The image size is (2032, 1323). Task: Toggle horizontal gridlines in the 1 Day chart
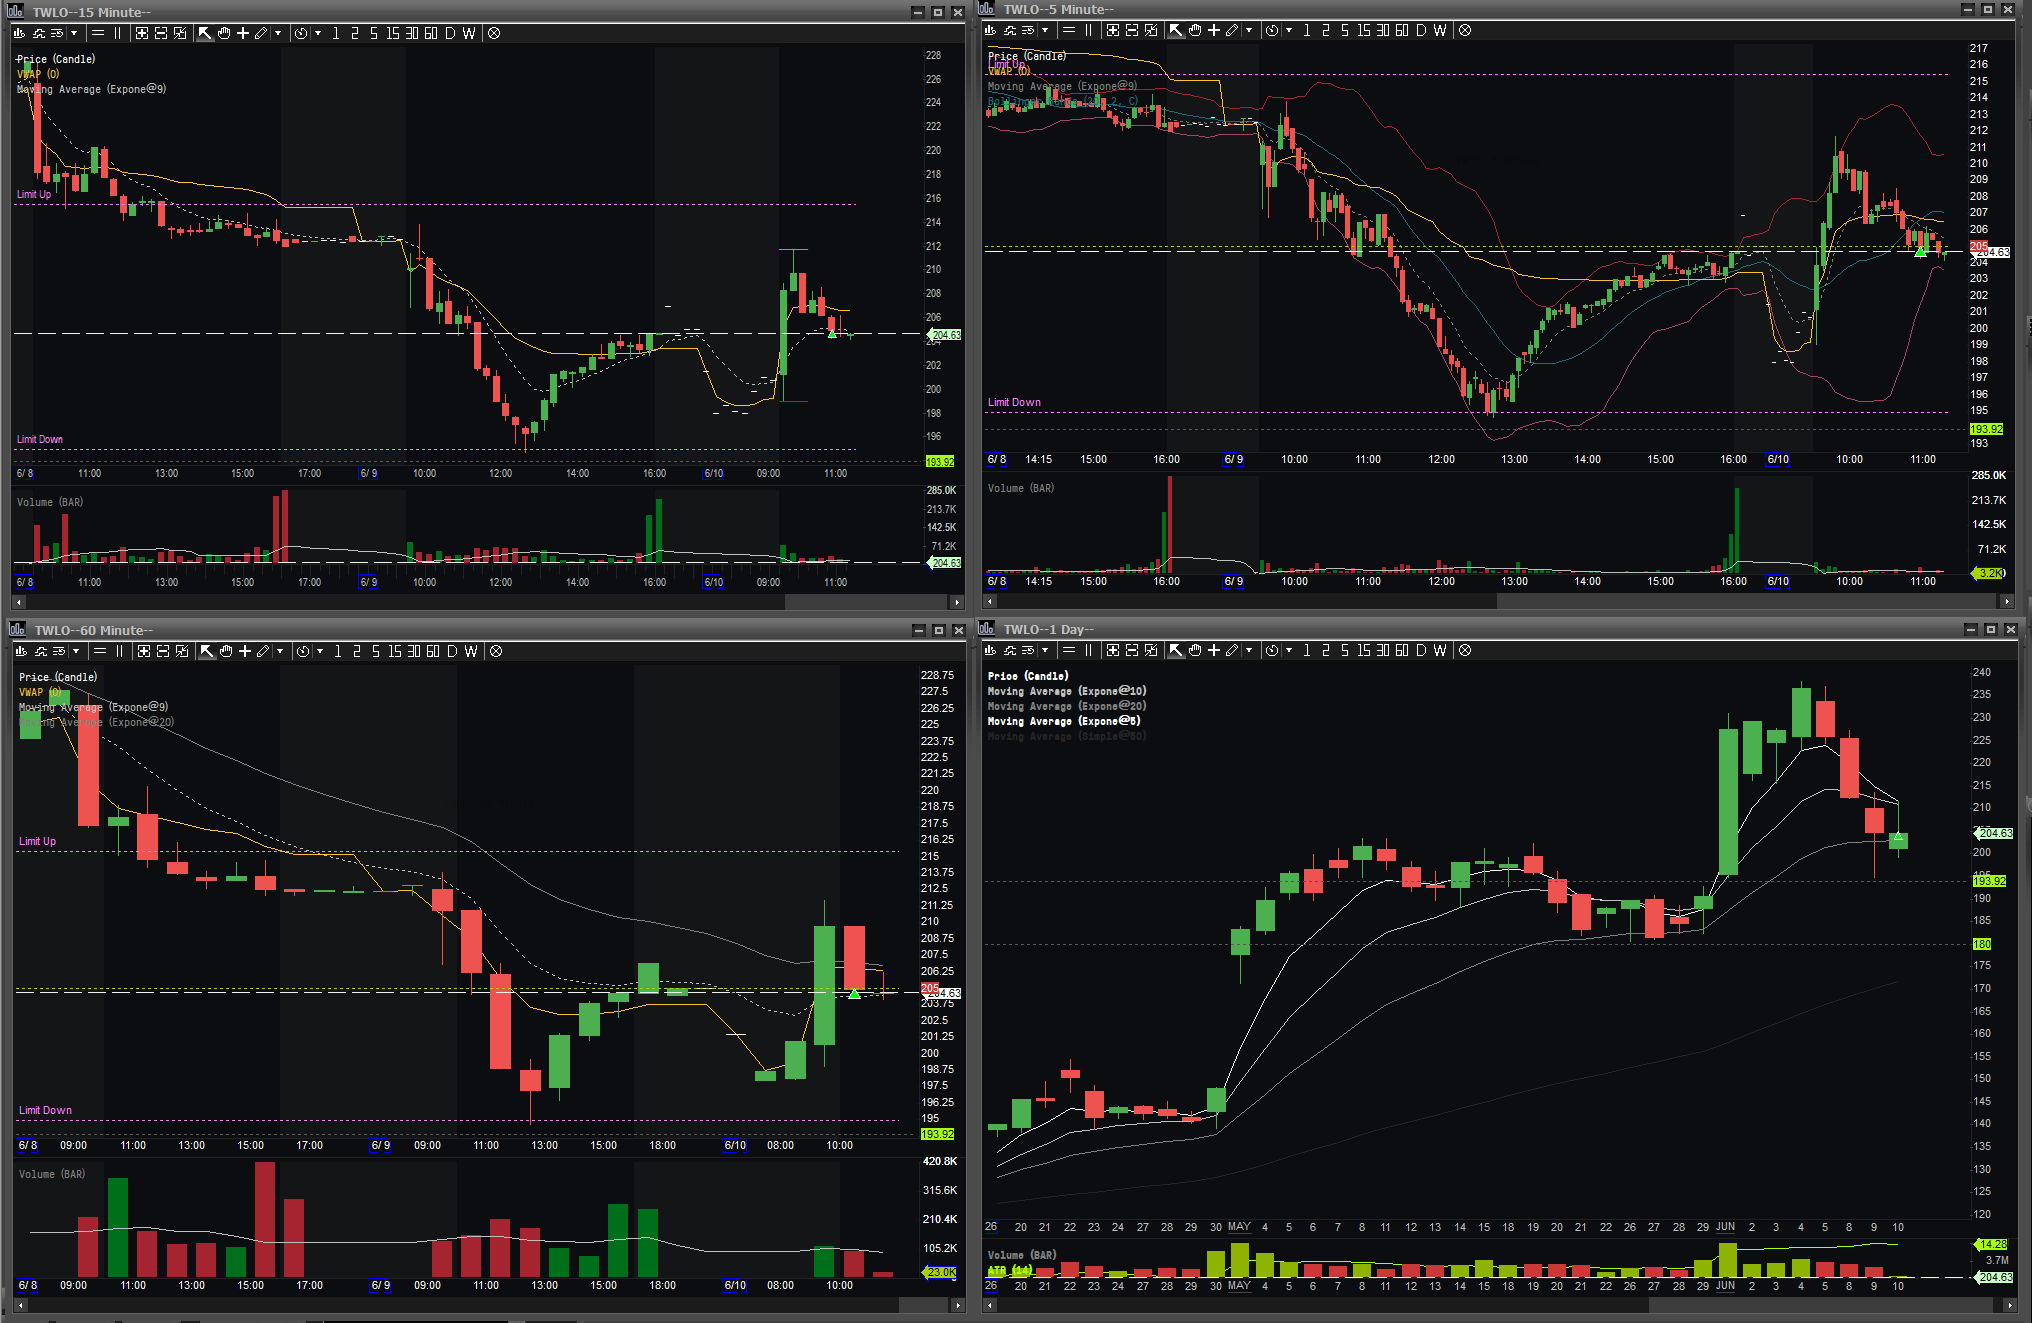[x=1069, y=650]
